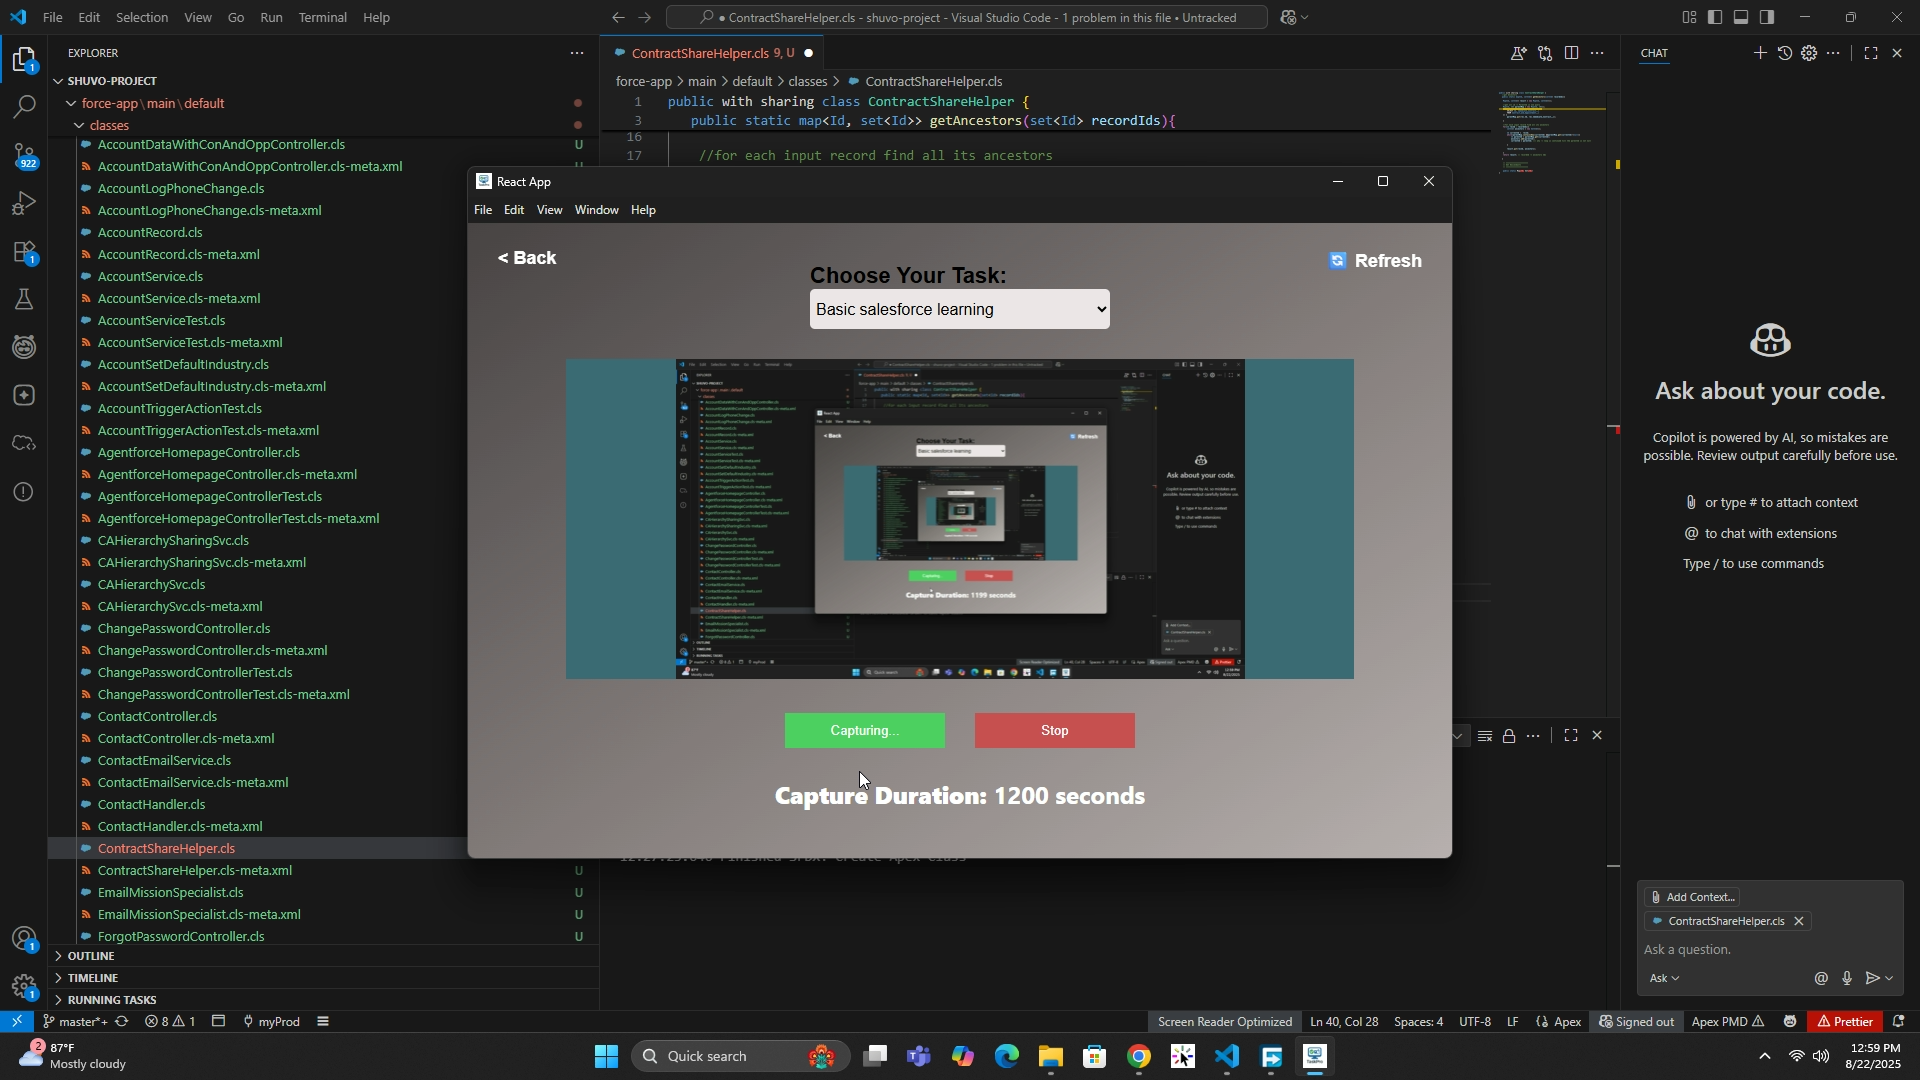The image size is (1920, 1080).
Task: Open the Source Control view icon
Action: pyautogui.click(x=24, y=155)
